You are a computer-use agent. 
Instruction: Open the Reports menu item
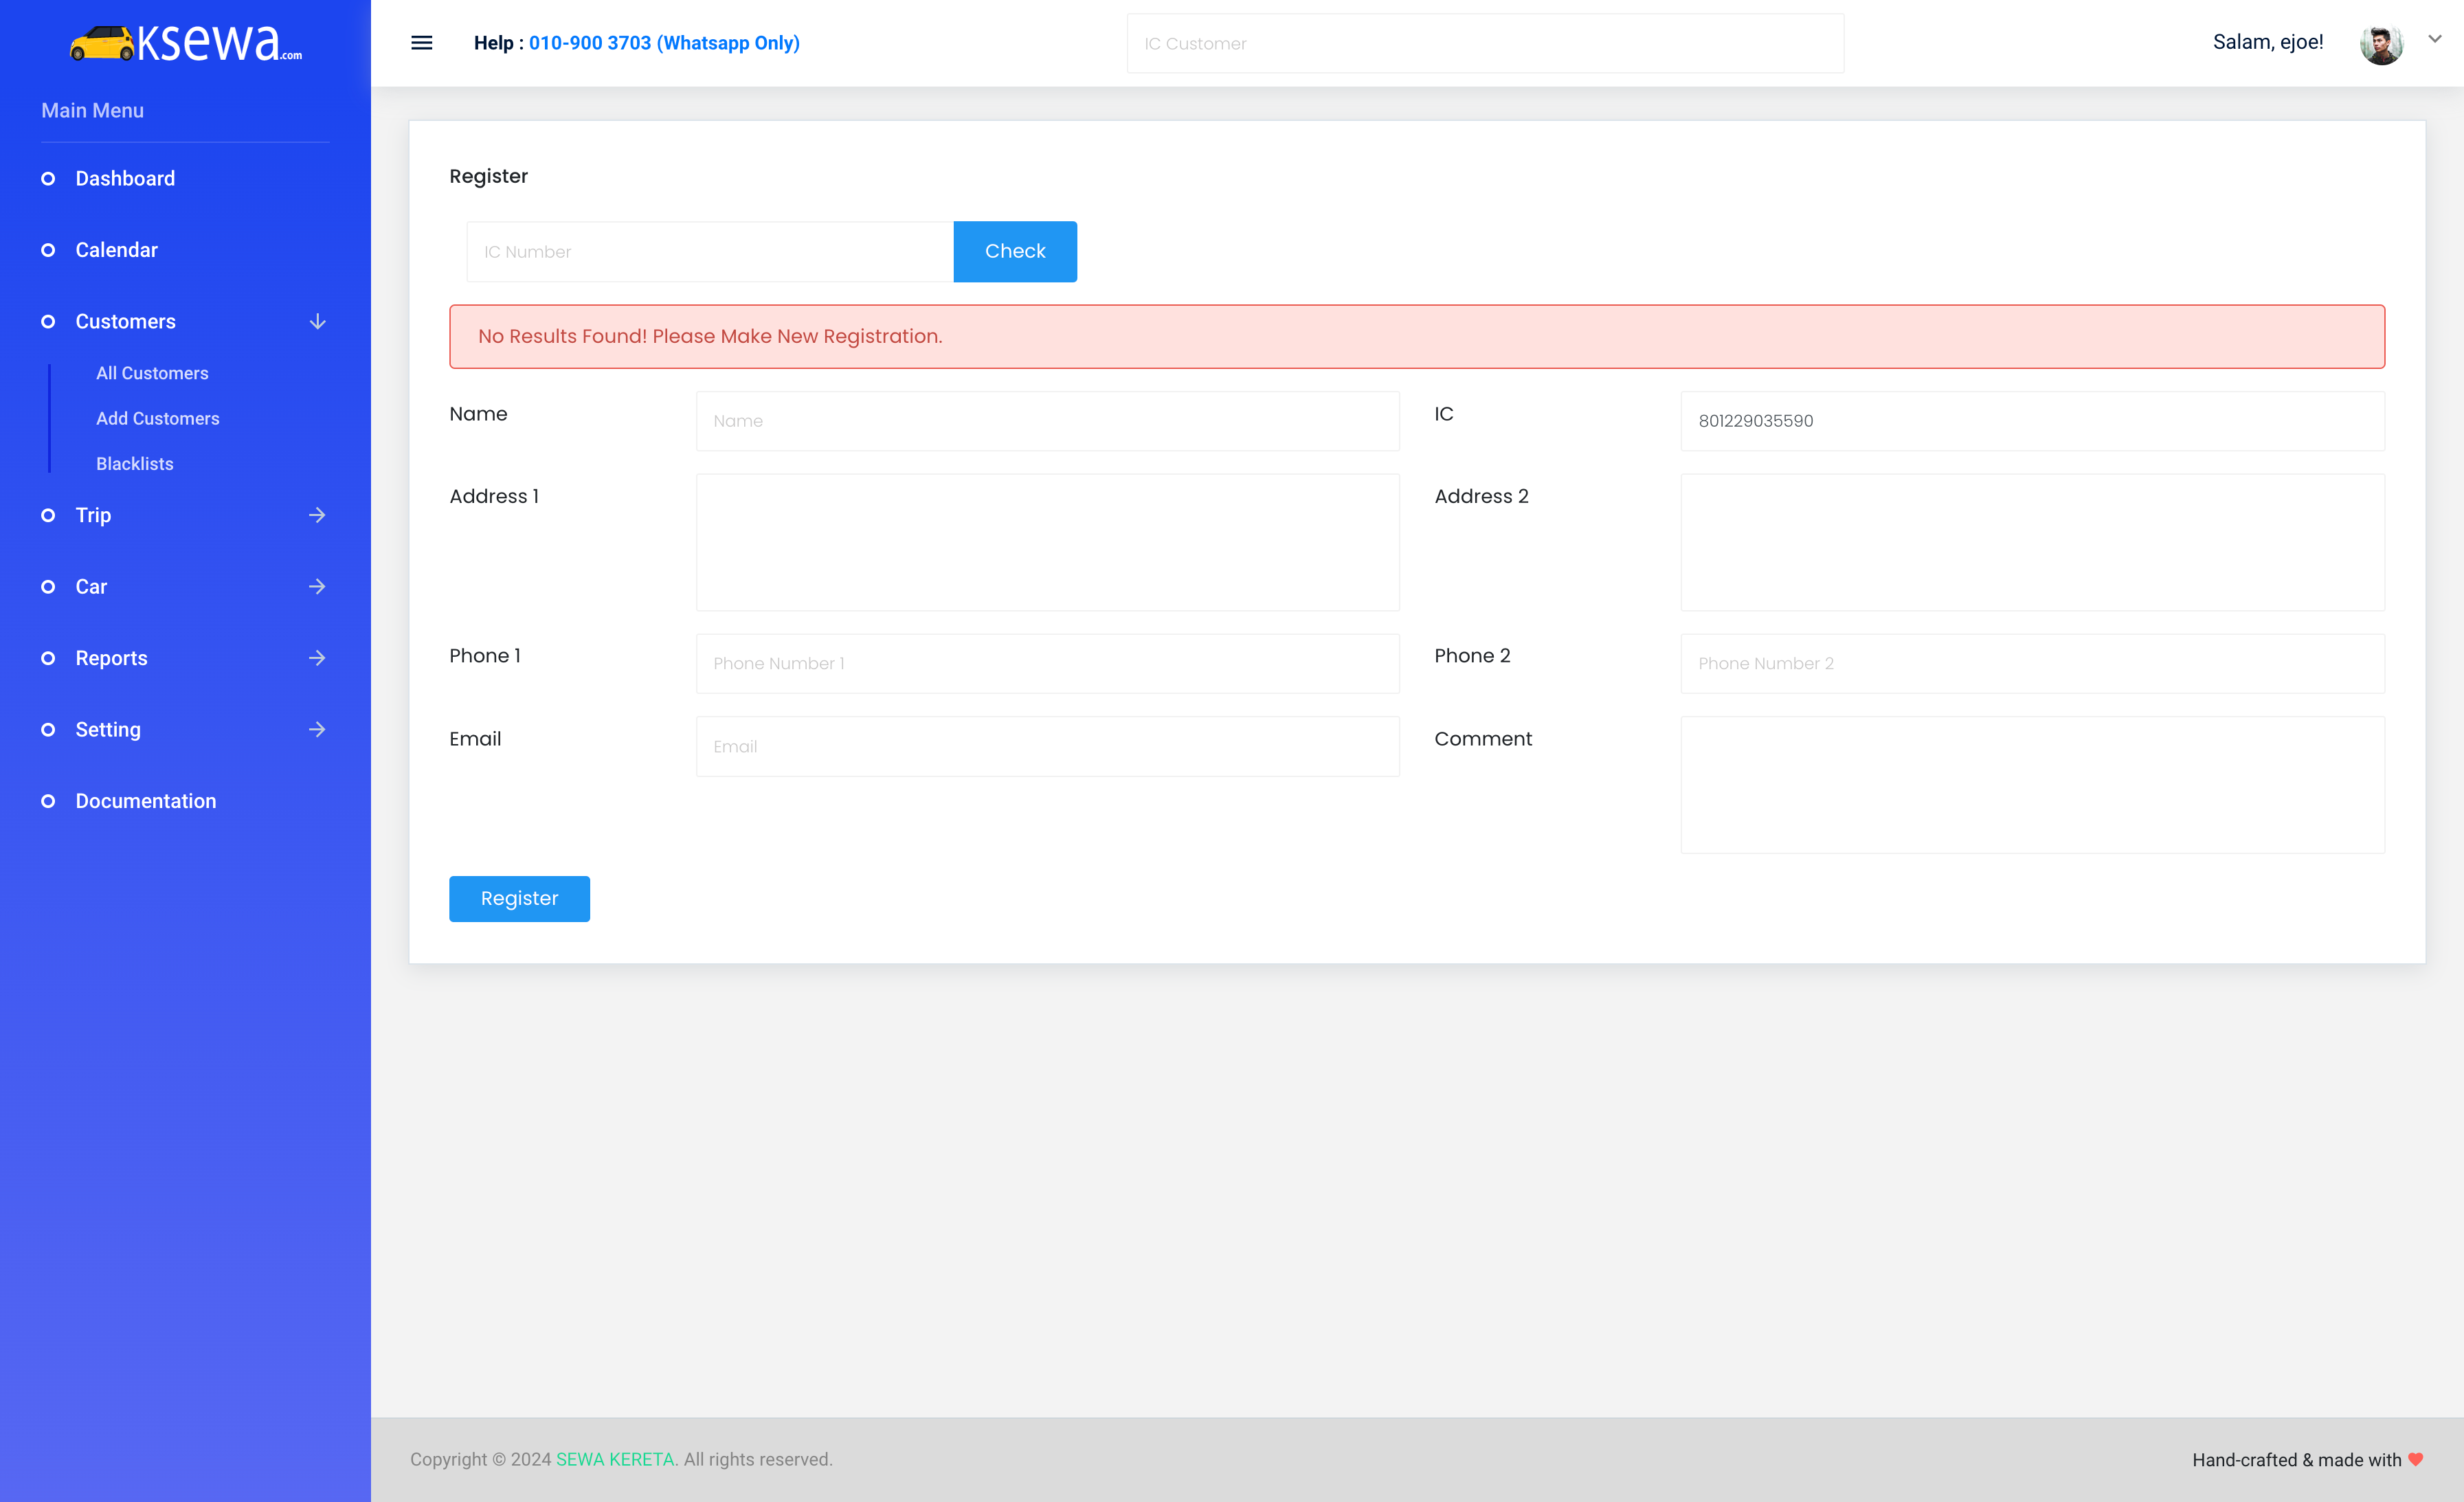pos(112,658)
